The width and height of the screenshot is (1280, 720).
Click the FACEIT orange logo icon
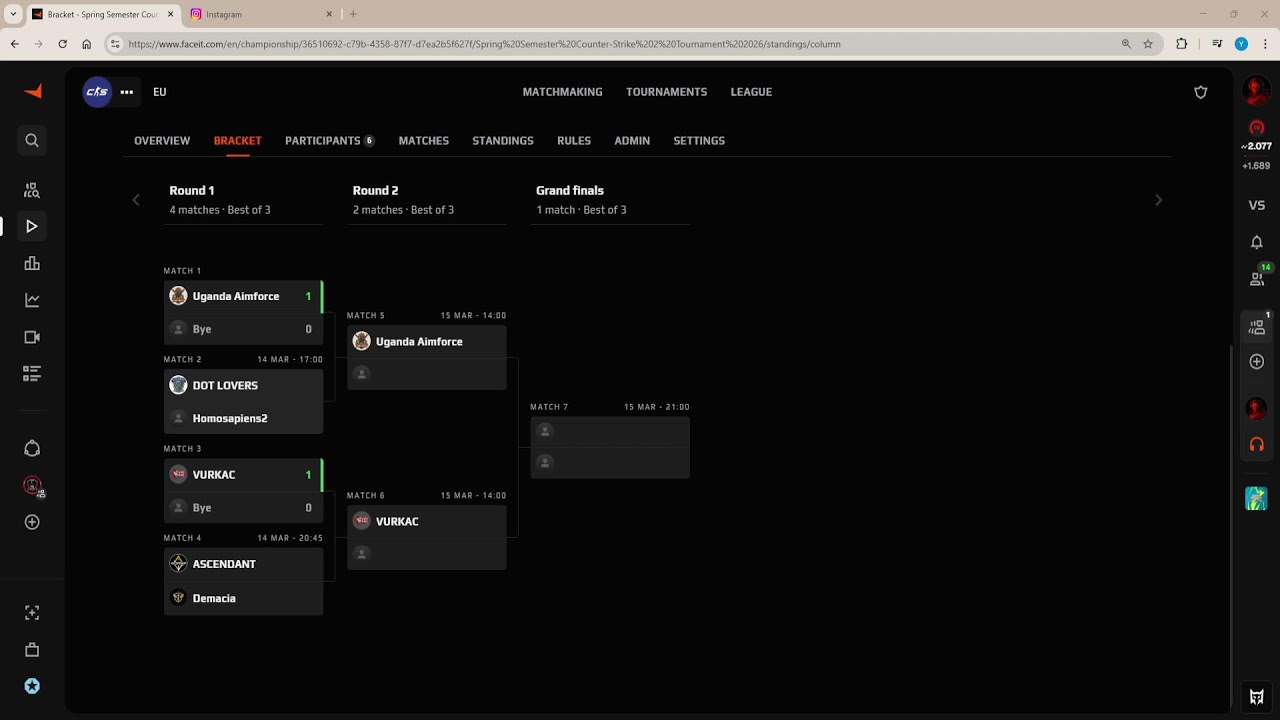33,91
